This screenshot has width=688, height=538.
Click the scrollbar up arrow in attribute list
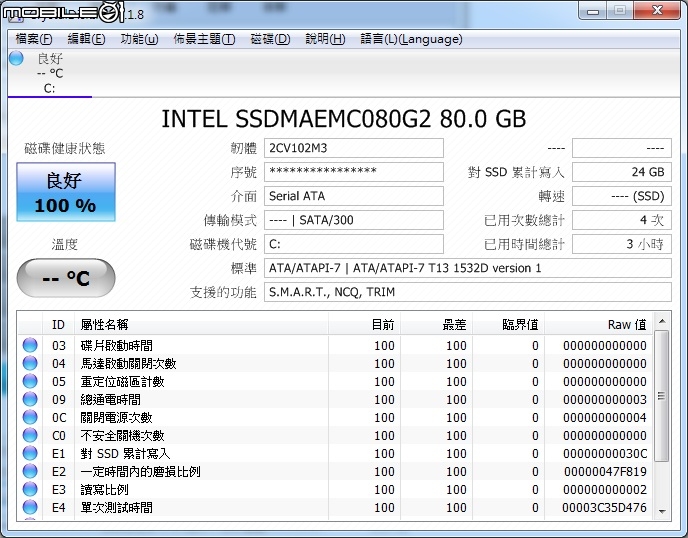click(x=662, y=322)
